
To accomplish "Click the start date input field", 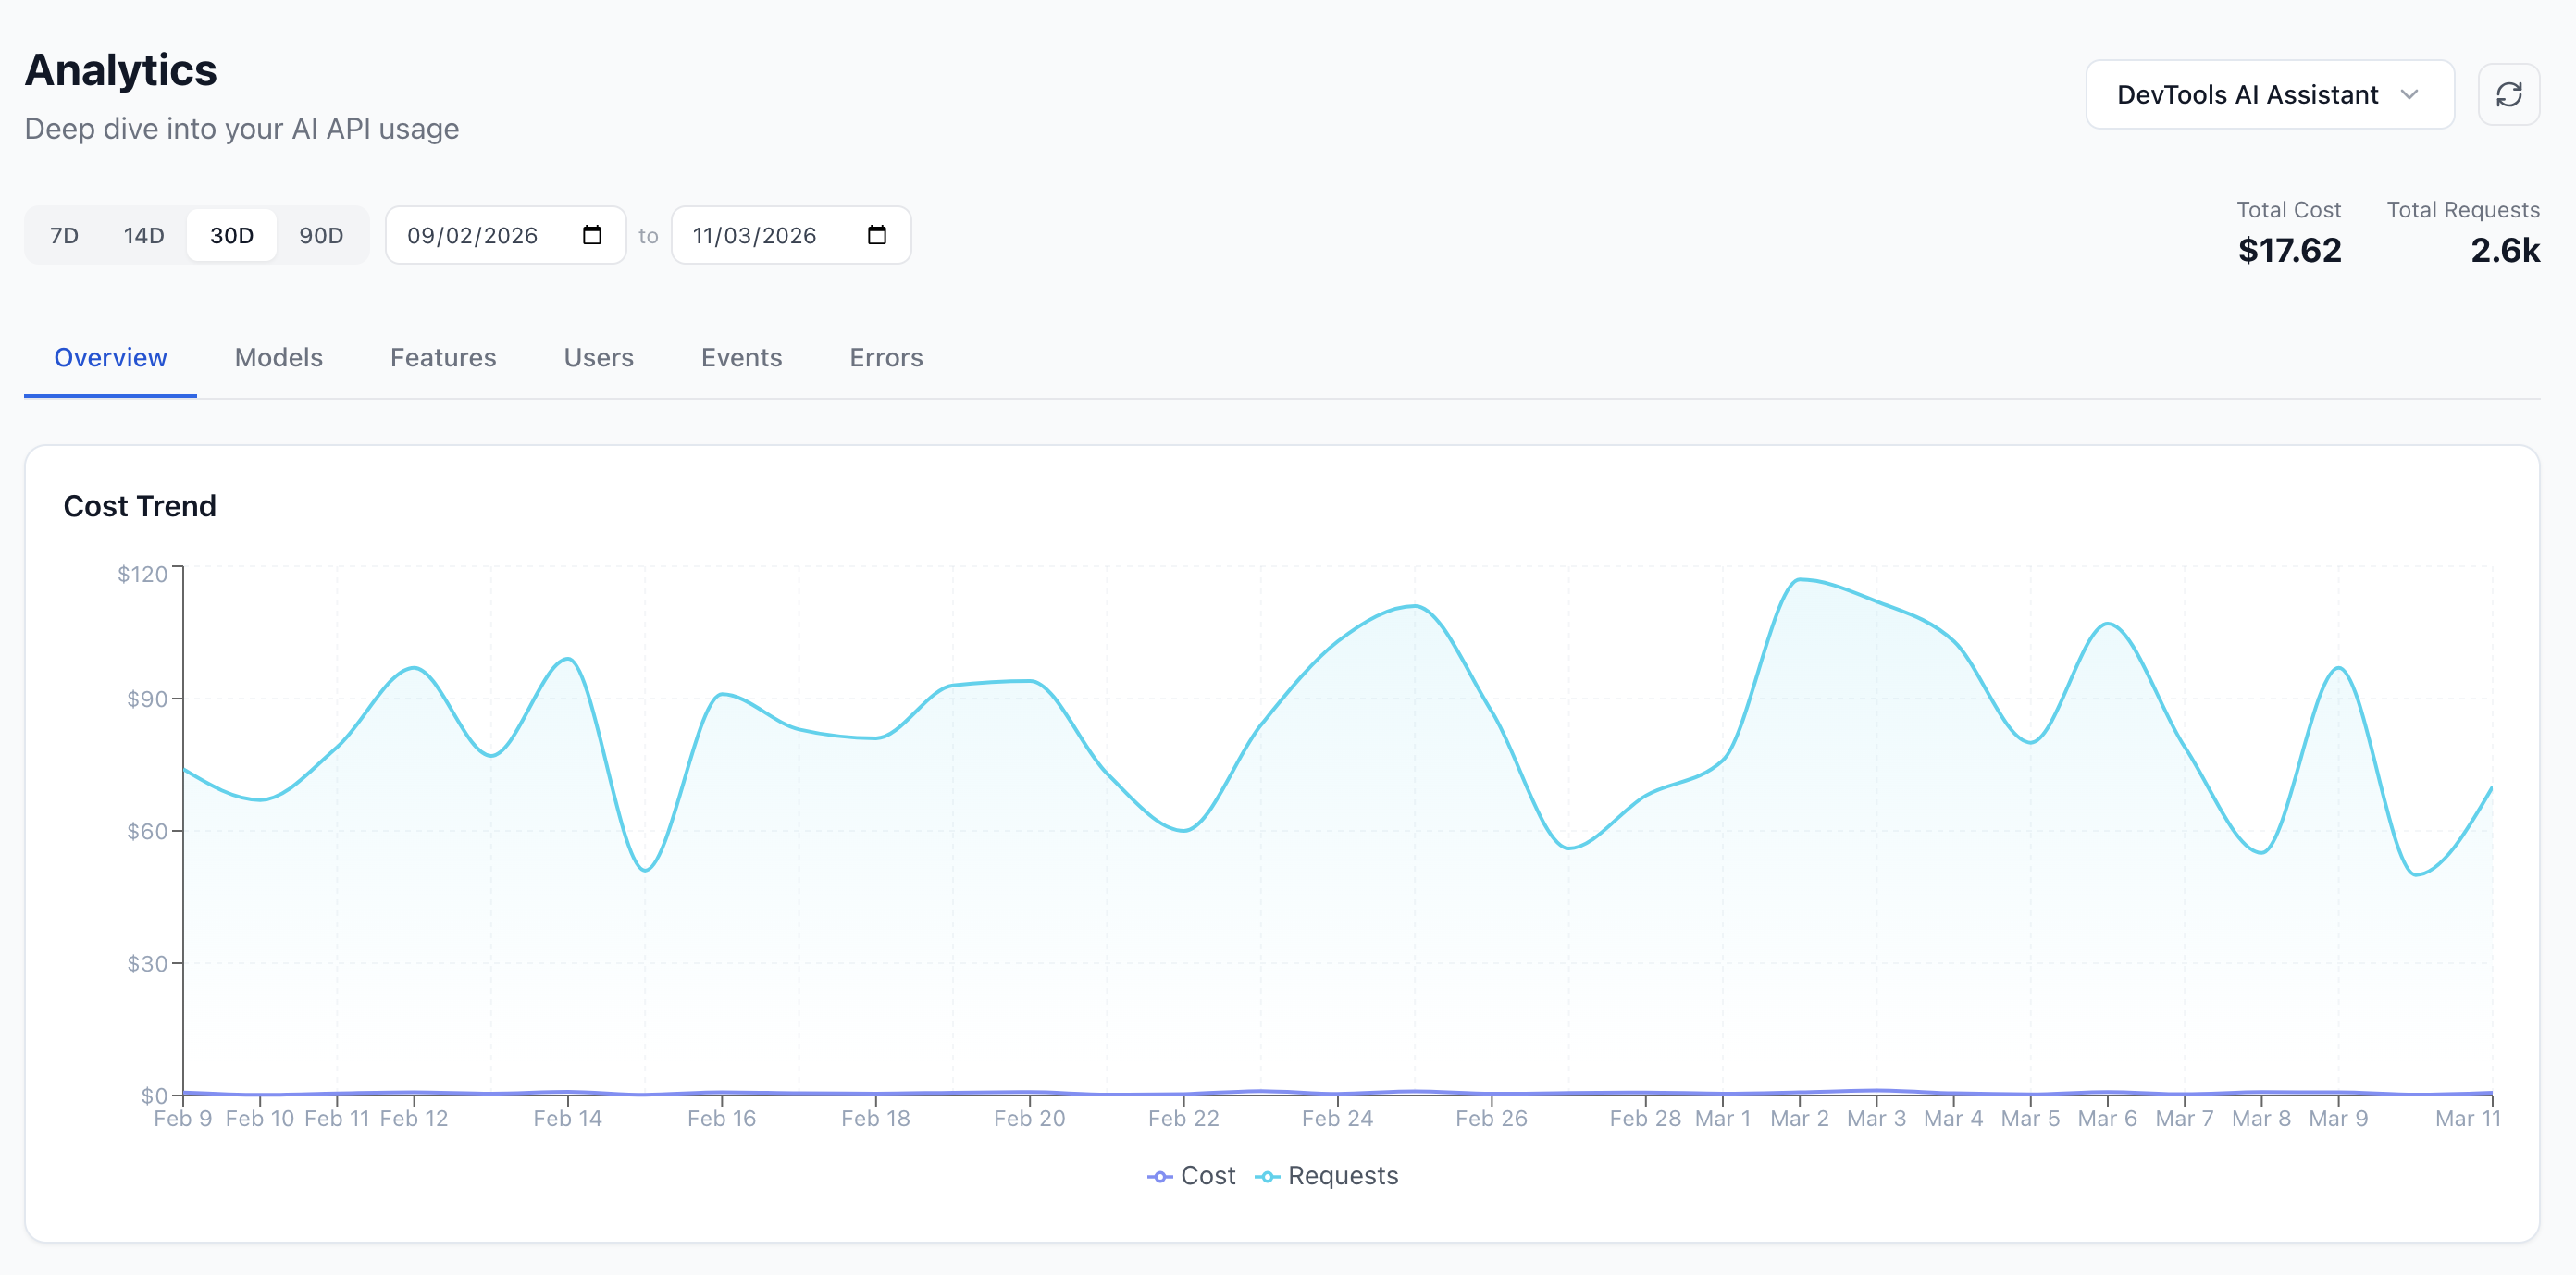I will pyautogui.click(x=480, y=235).
